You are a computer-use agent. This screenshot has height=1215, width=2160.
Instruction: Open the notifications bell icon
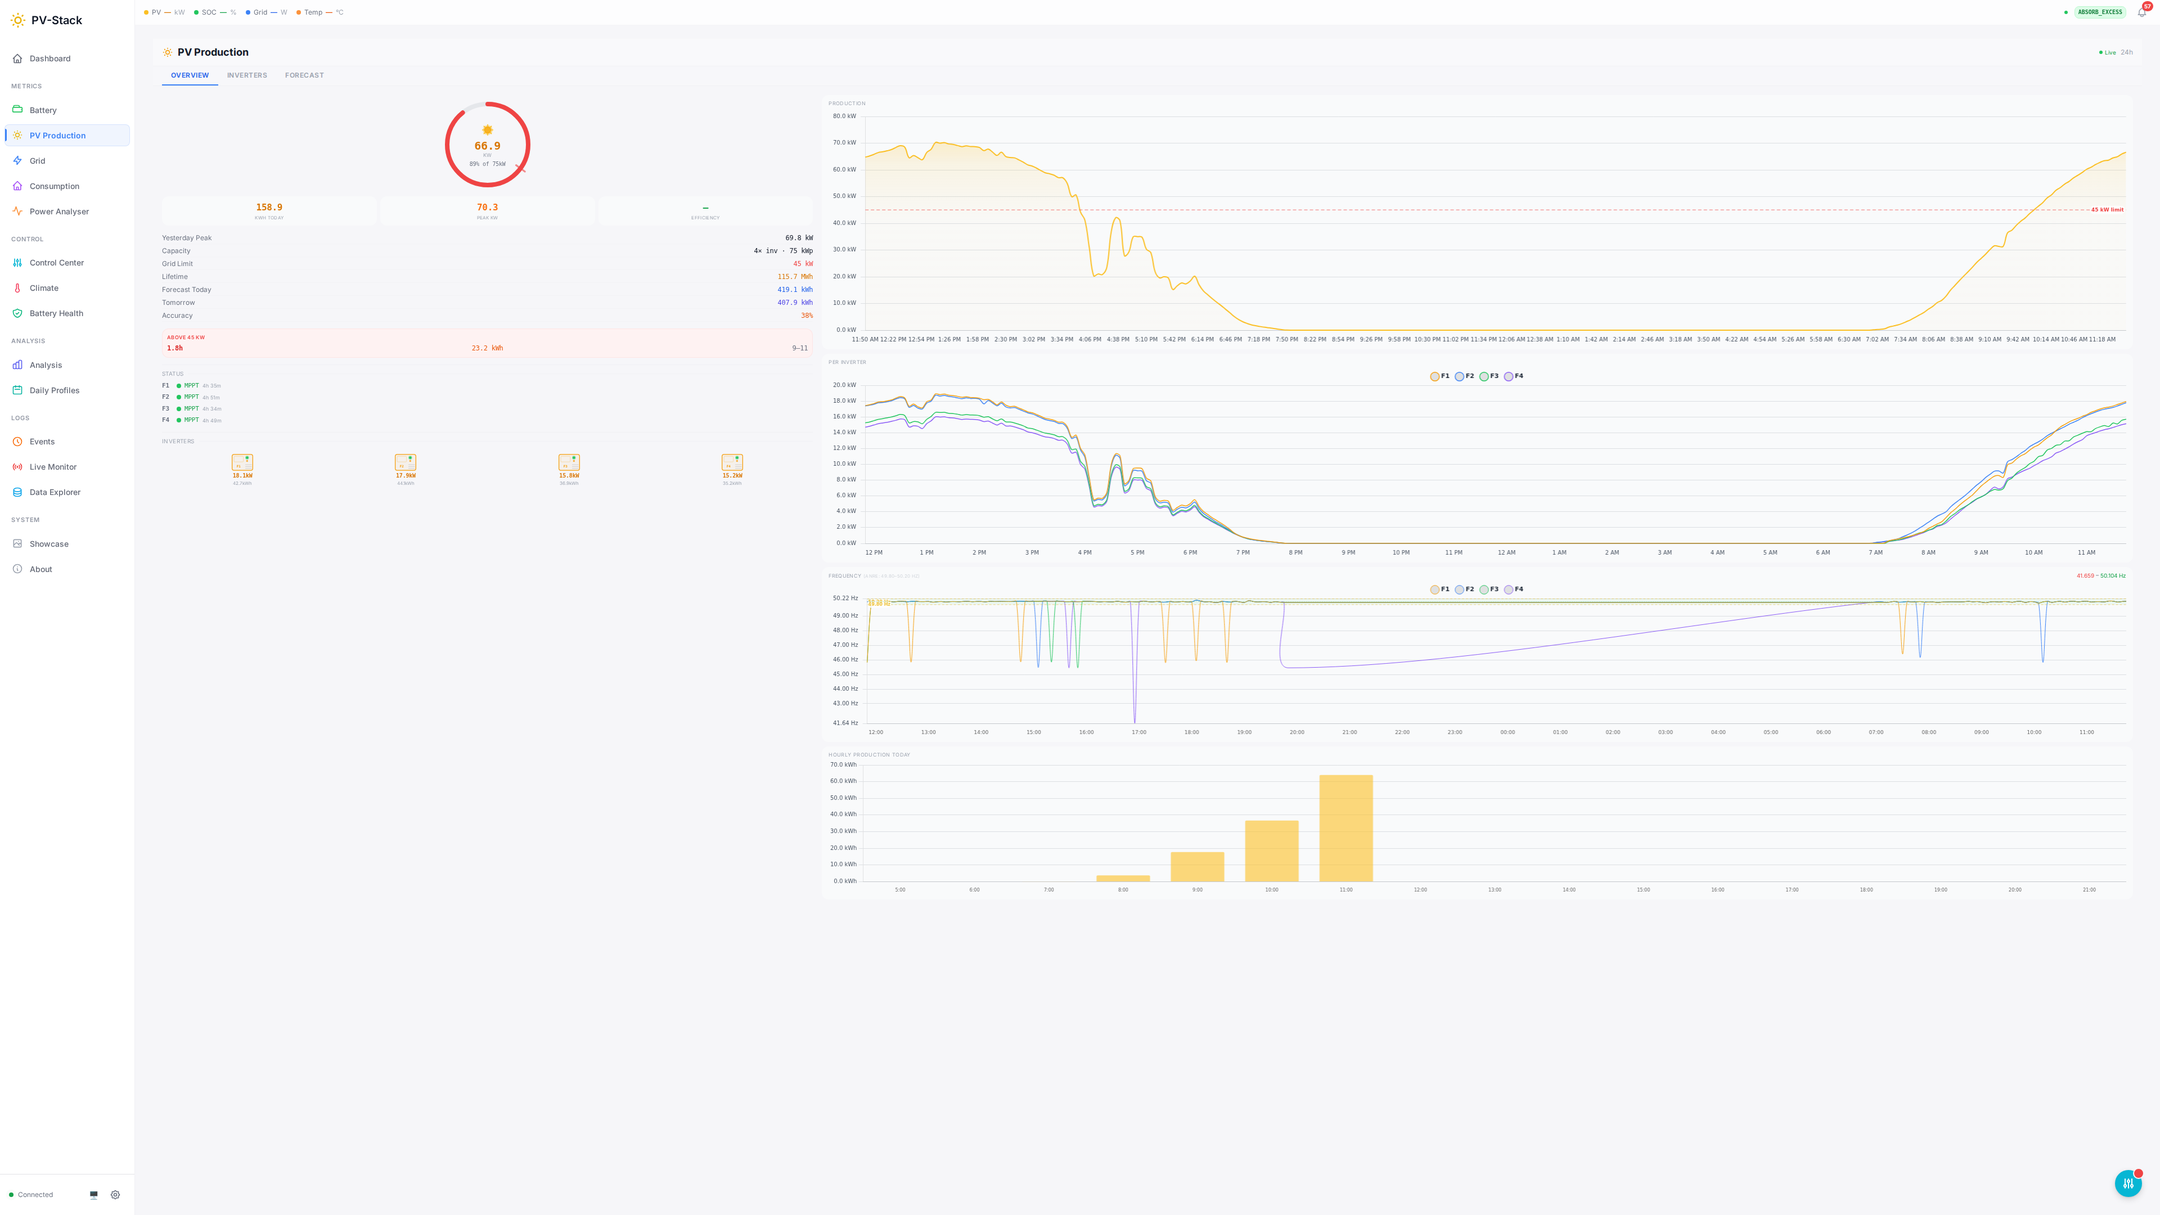2141,12
